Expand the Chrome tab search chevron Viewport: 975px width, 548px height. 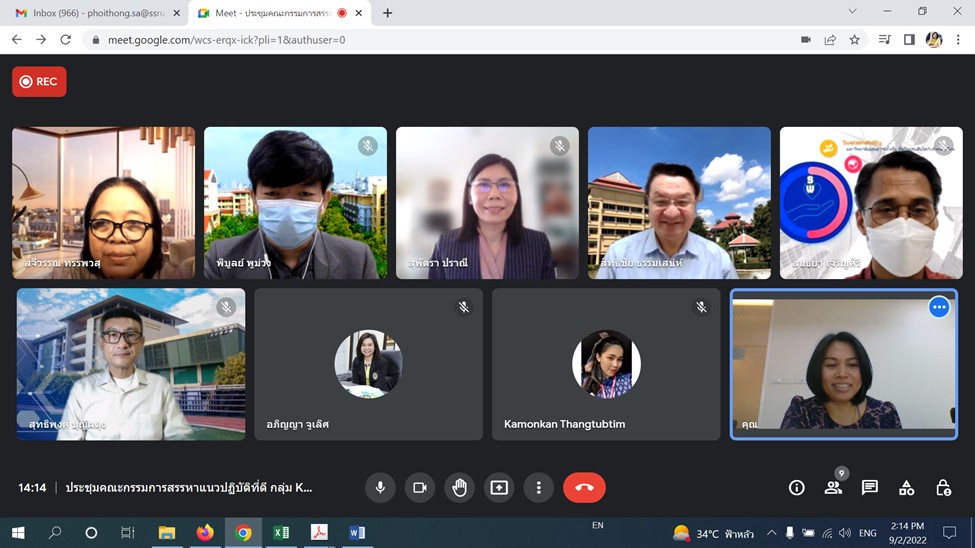[852, 12]
